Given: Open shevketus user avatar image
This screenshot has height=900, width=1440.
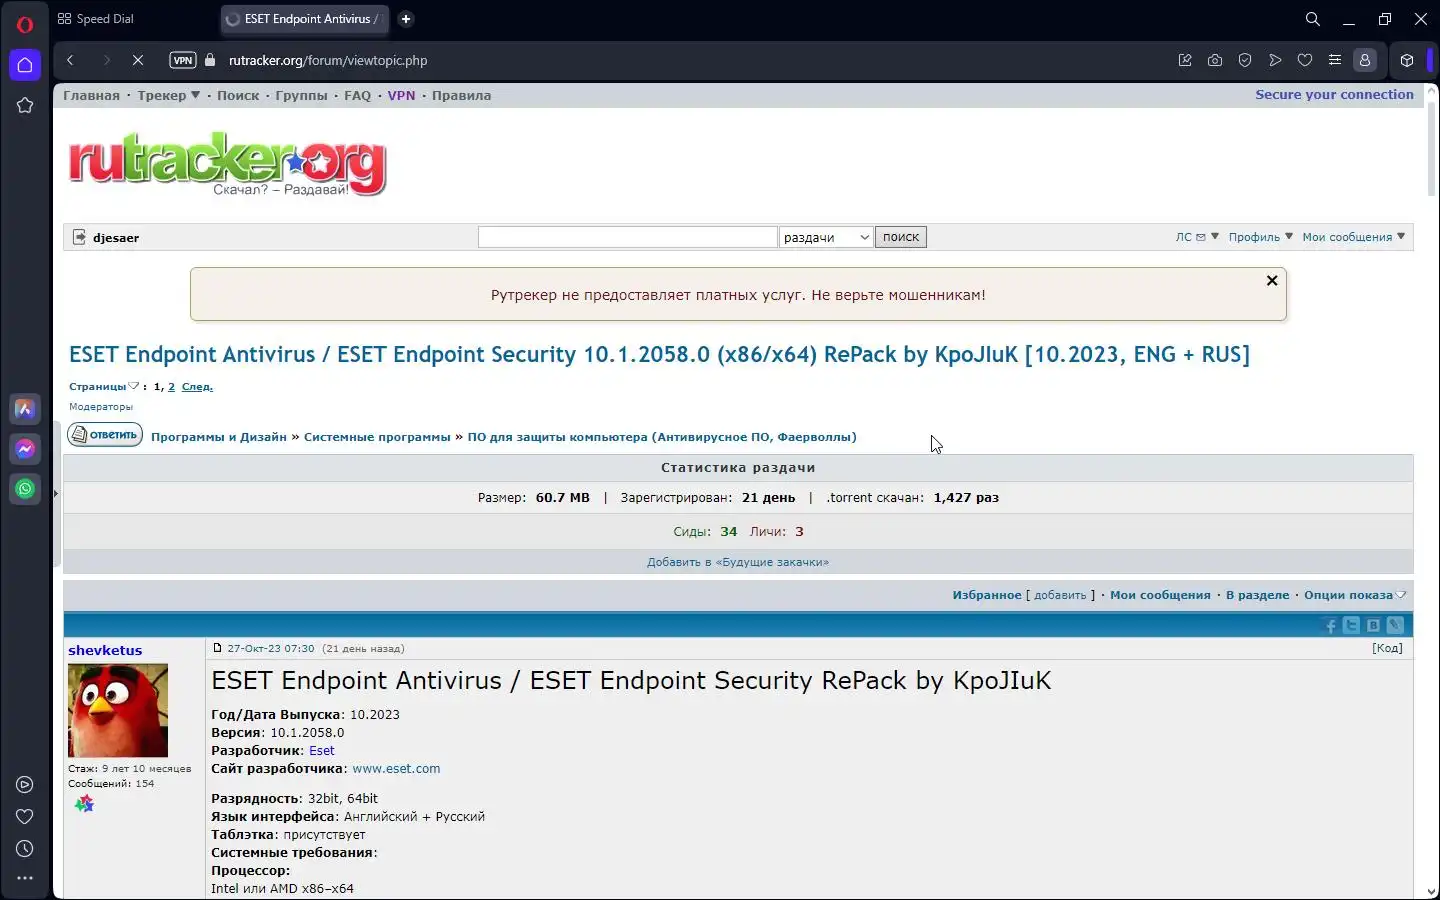Looking at the screenshot, I should (118, 711).
